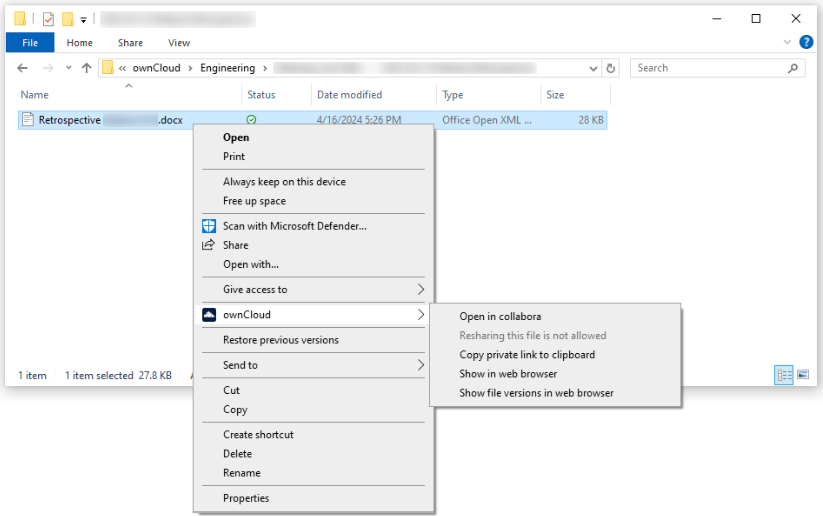Click the Microsoft Defender shield icon
The width and height of the screenshot is (823, 516).
pyautogui.click(x=209, y=226)
